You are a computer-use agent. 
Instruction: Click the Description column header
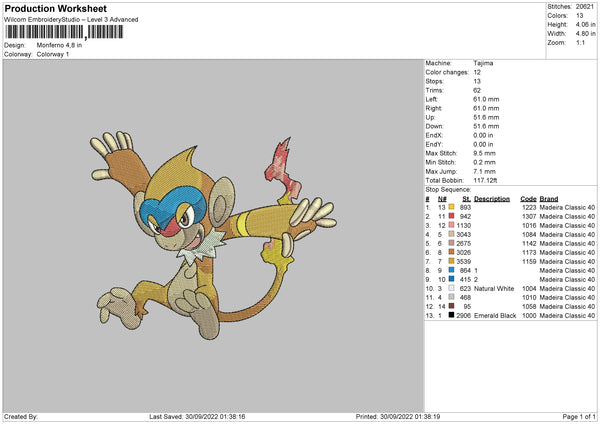[492, 198]
